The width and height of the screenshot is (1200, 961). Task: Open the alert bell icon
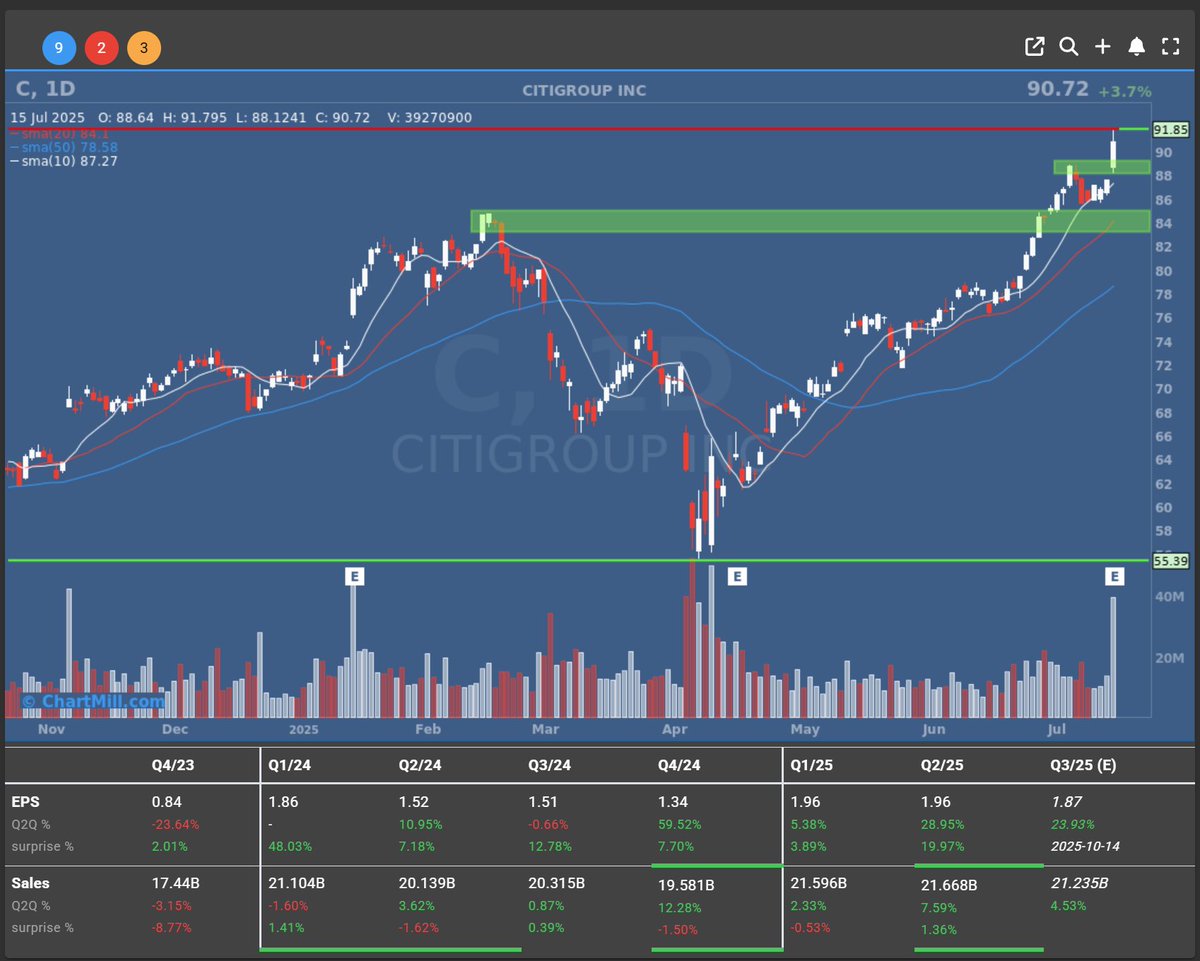pos(1136,46)
